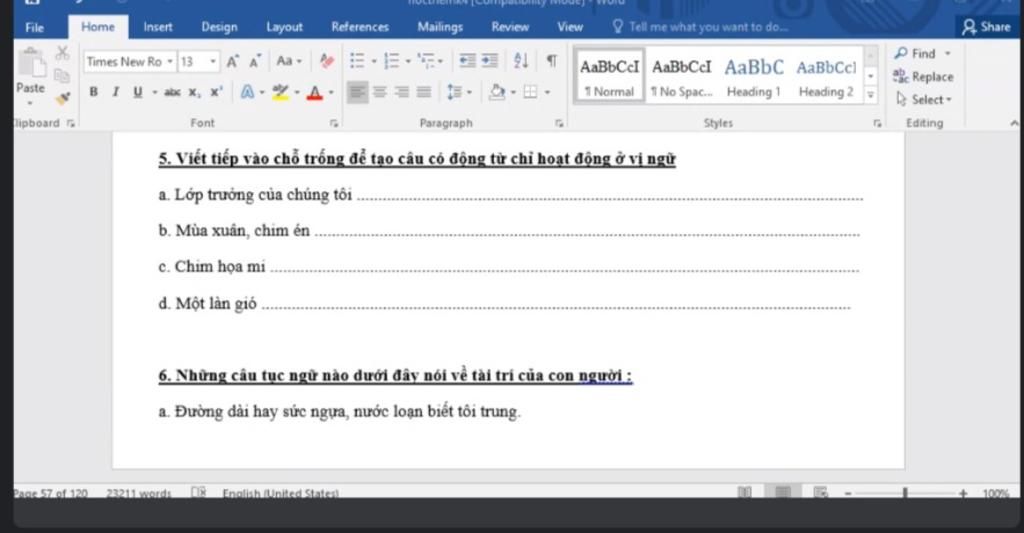Screen dimensions: 1024x533
Task: Apply borders to selection
Action: 530,92
